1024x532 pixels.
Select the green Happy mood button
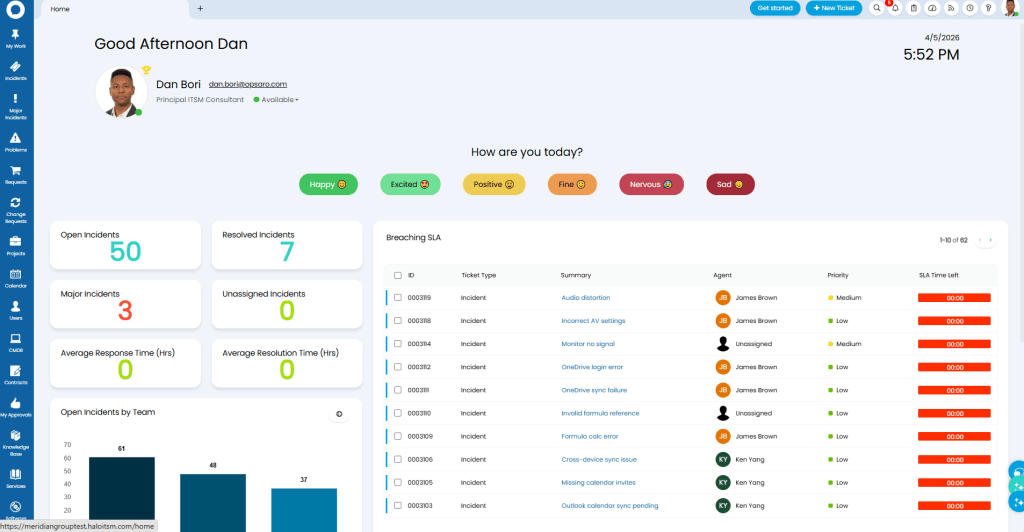click(328, 184)
